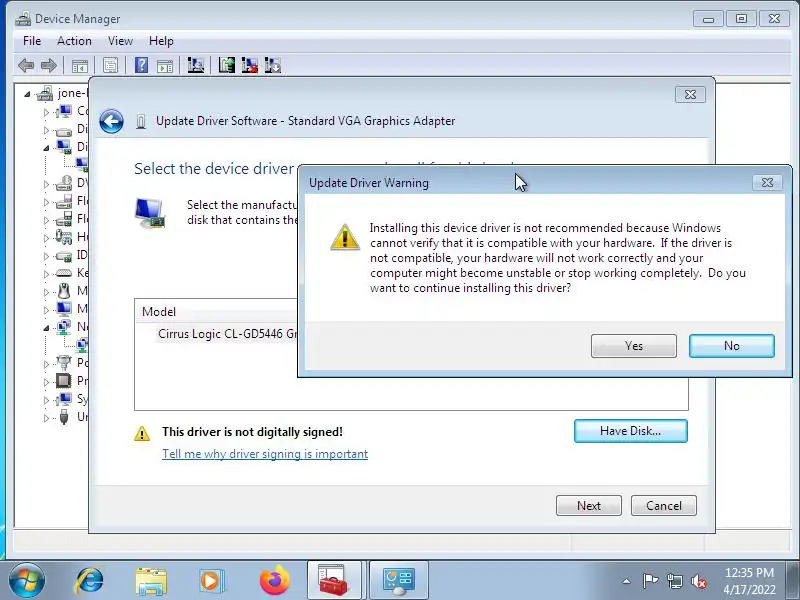Collapse the root jone- computer node
800x600 pixels.
(27, 94)
